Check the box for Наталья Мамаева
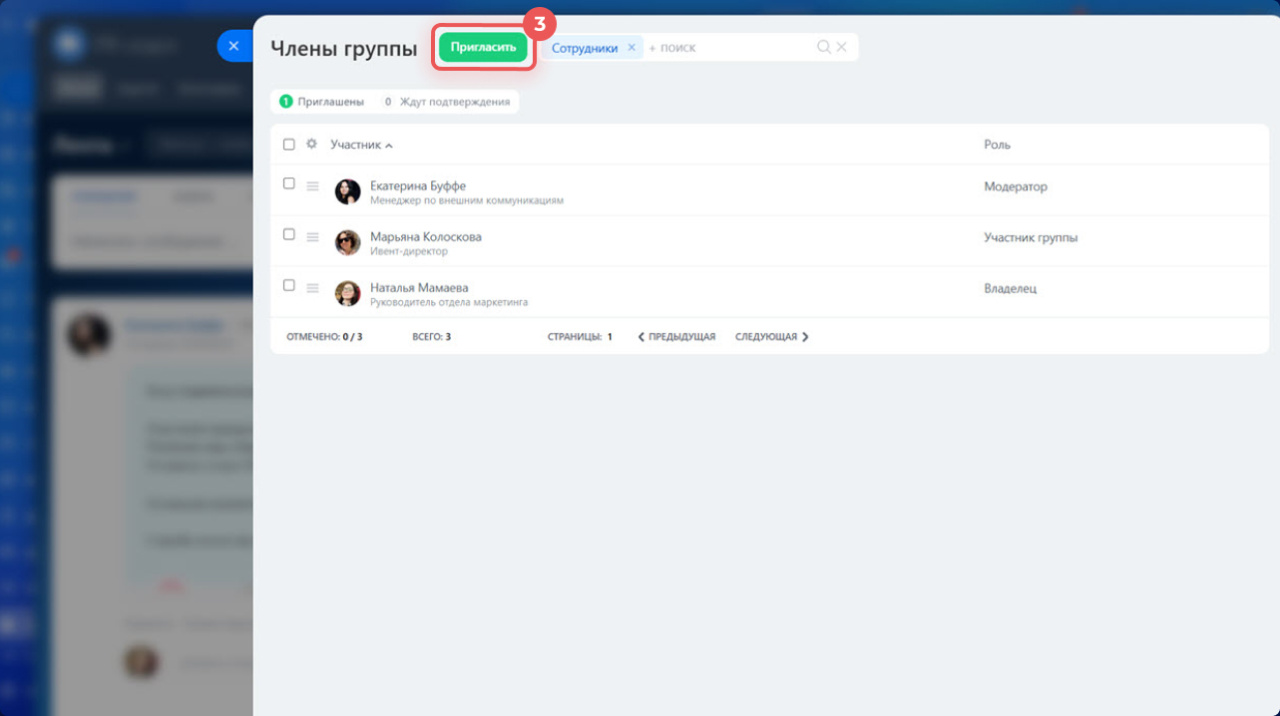Viewport: 1280px width, 716px height. click(289, 285)
